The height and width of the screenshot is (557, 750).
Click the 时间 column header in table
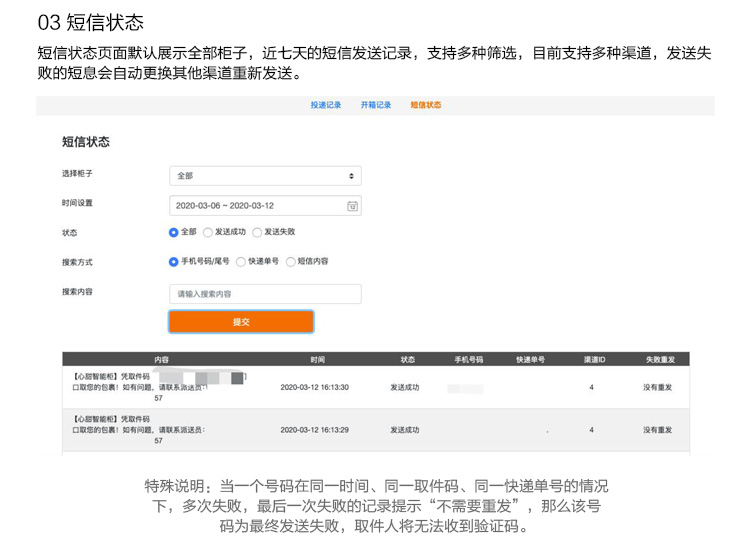[317, 358]
